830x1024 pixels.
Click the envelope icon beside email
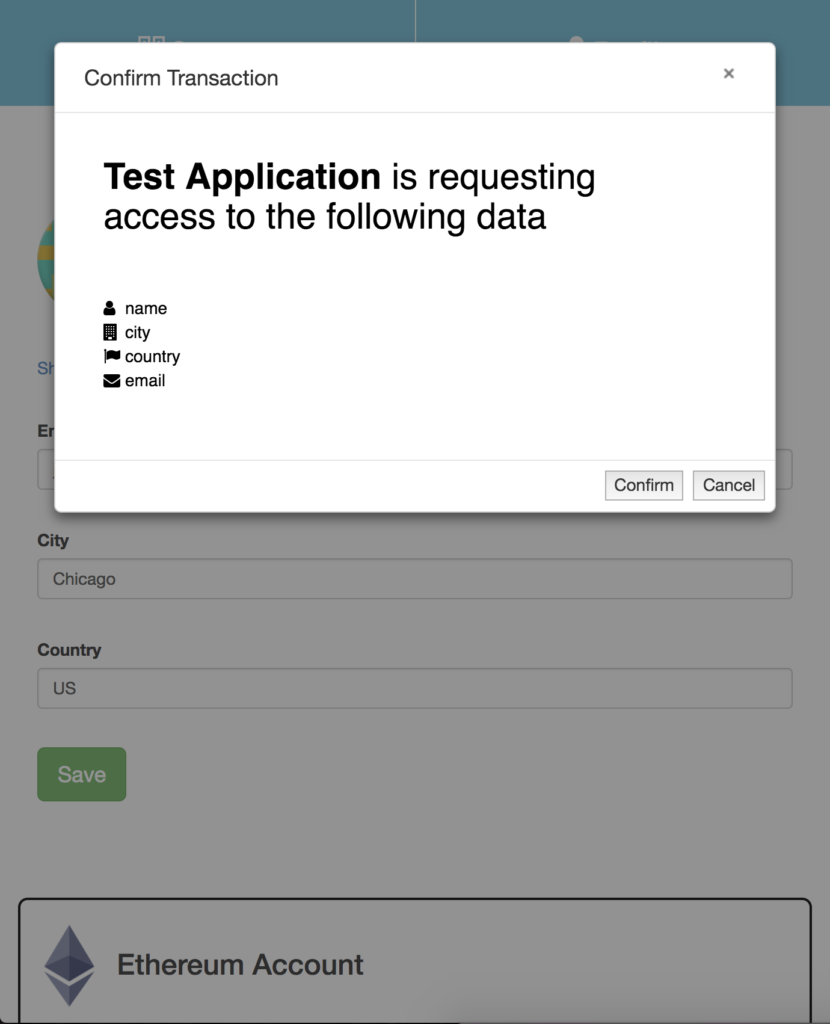pos(112,381)
